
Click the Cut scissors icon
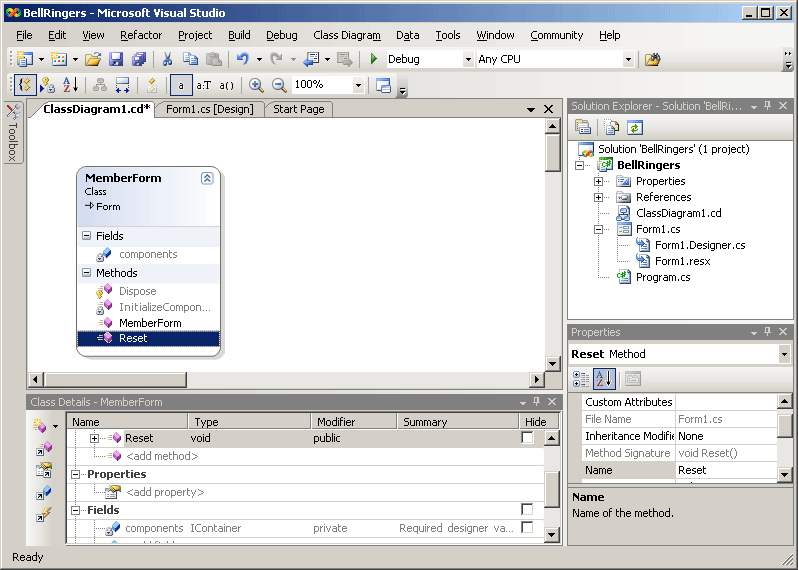(167, 59)
